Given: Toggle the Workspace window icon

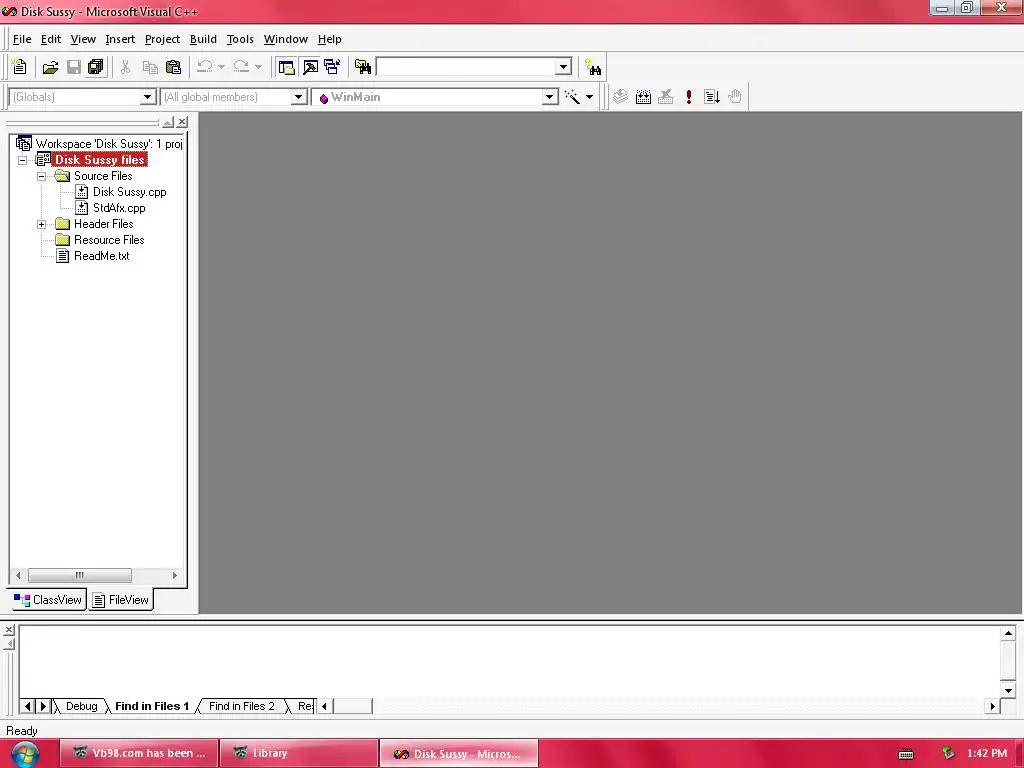Looking at the screenshot, I should coord(286,67).
